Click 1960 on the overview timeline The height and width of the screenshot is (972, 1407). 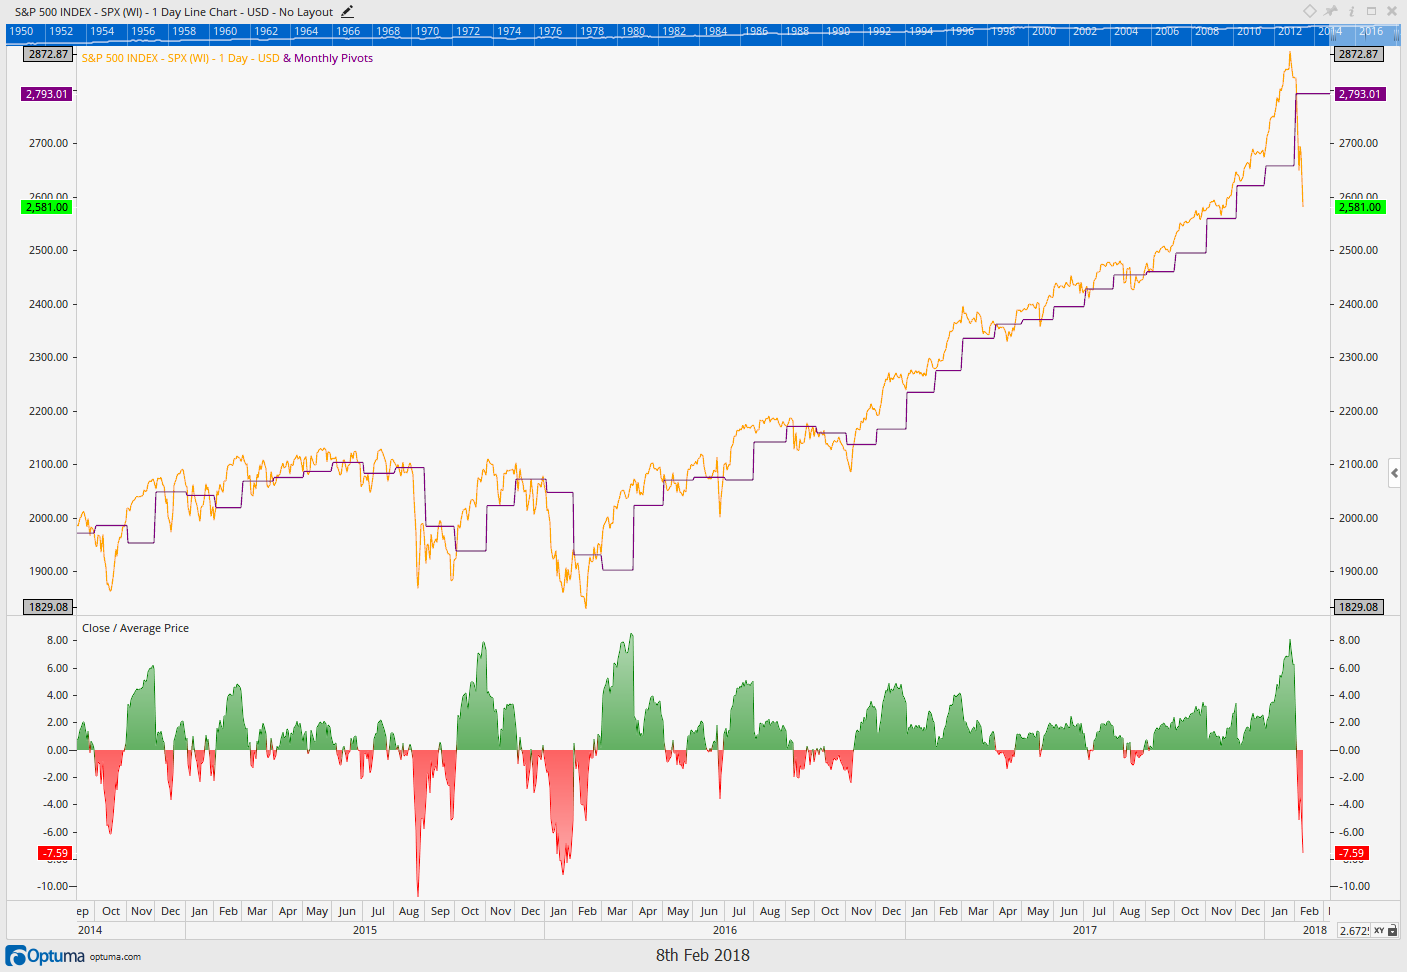[x=225, y=31]
